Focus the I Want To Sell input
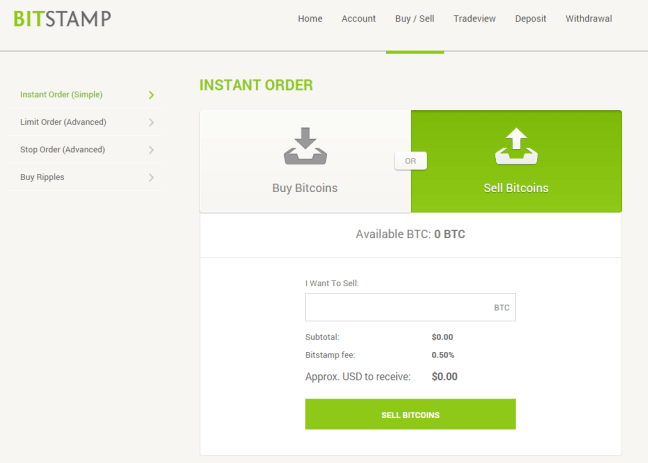 410,307
